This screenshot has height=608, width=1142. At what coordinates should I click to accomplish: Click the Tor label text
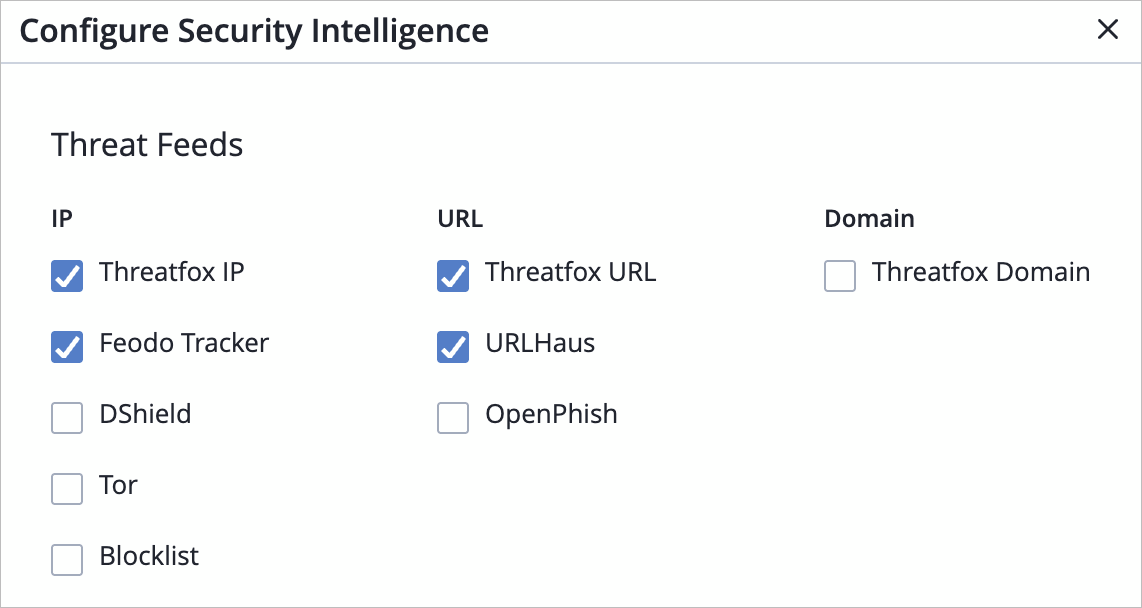[120, 485]
